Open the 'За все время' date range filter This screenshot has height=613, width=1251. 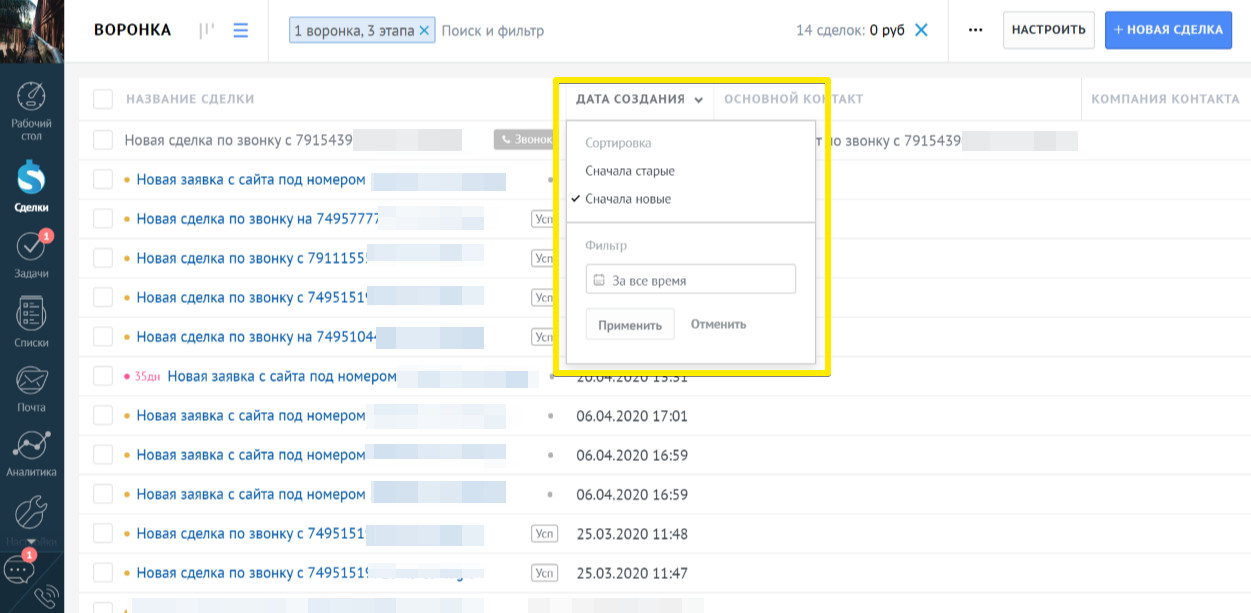[x=691, y=280]
